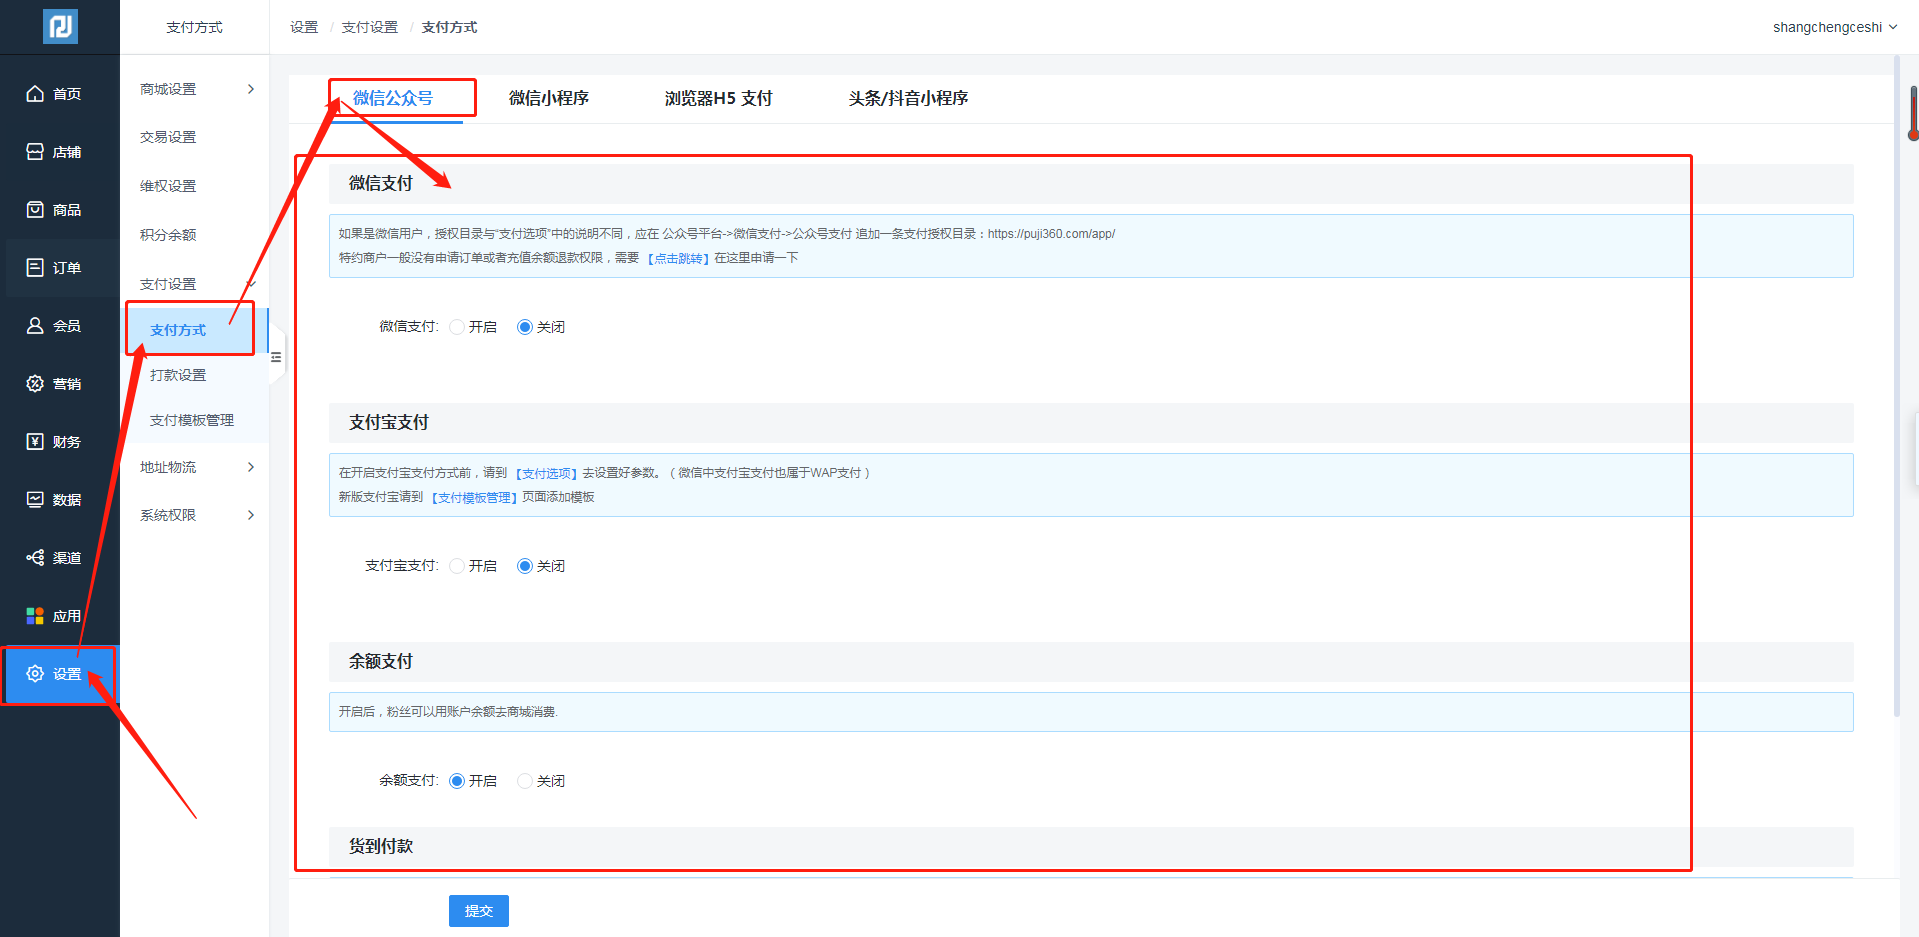This screenshot has height=937, width=1919.
Task: Click the page vertical scrollbar
Action: (1896, 386)
